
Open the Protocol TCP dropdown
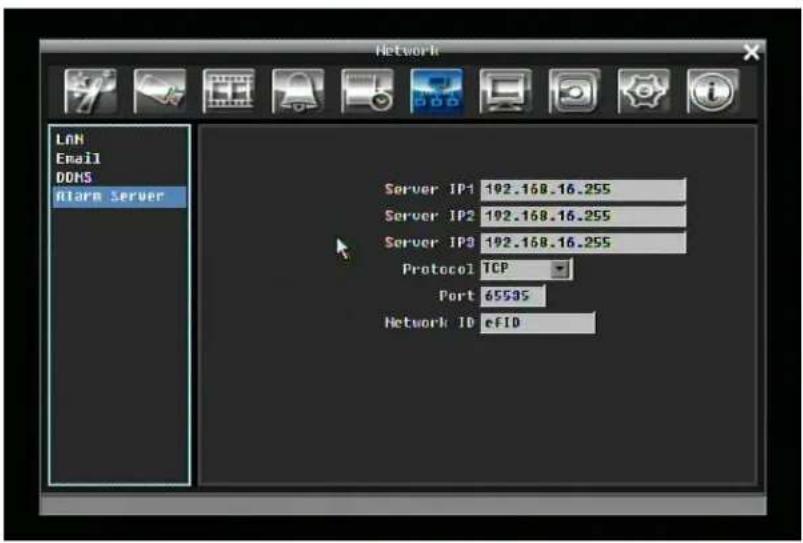(x=527, y=269)
